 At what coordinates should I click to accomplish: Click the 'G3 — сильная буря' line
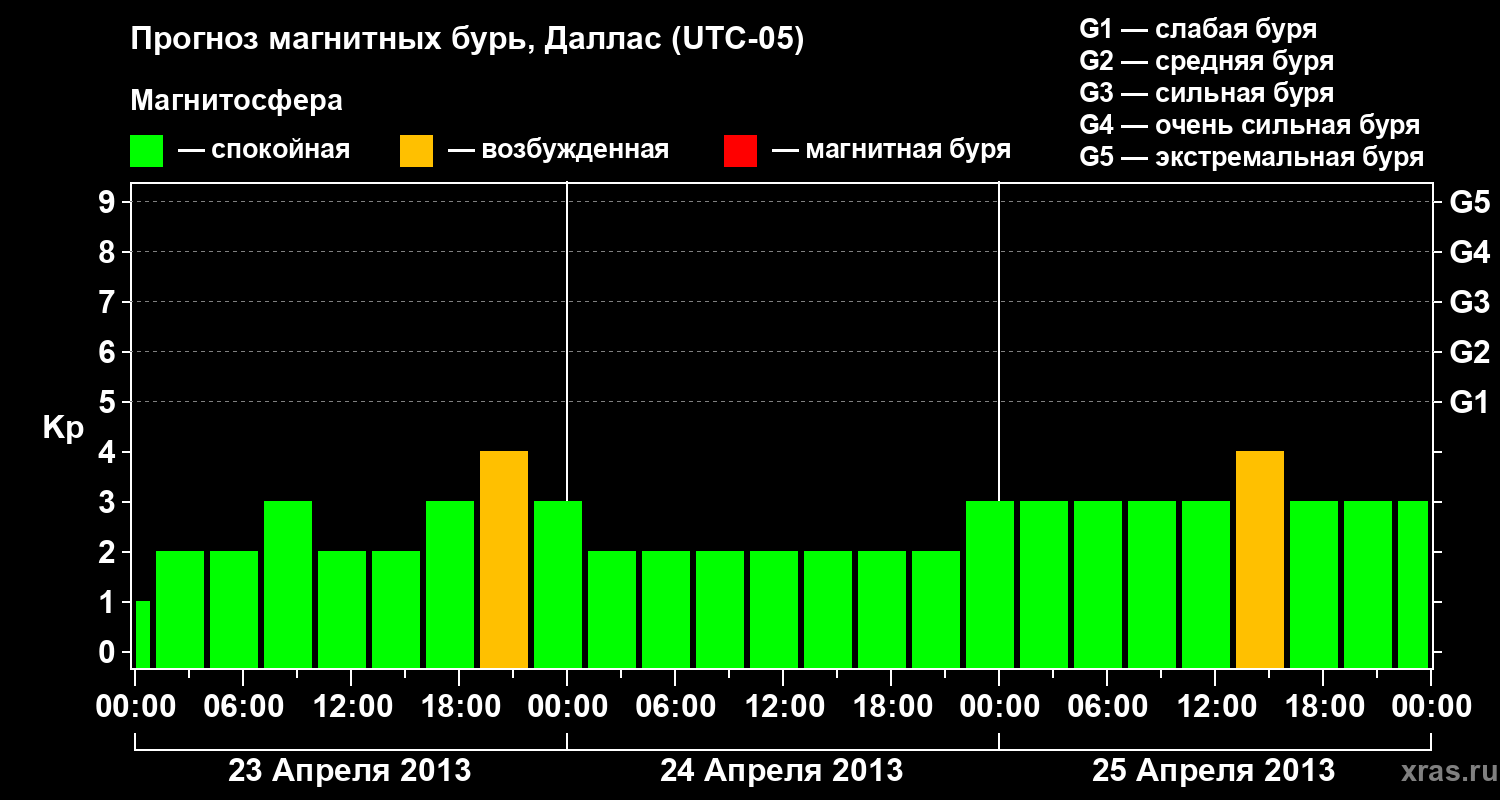pos(1207,93)
